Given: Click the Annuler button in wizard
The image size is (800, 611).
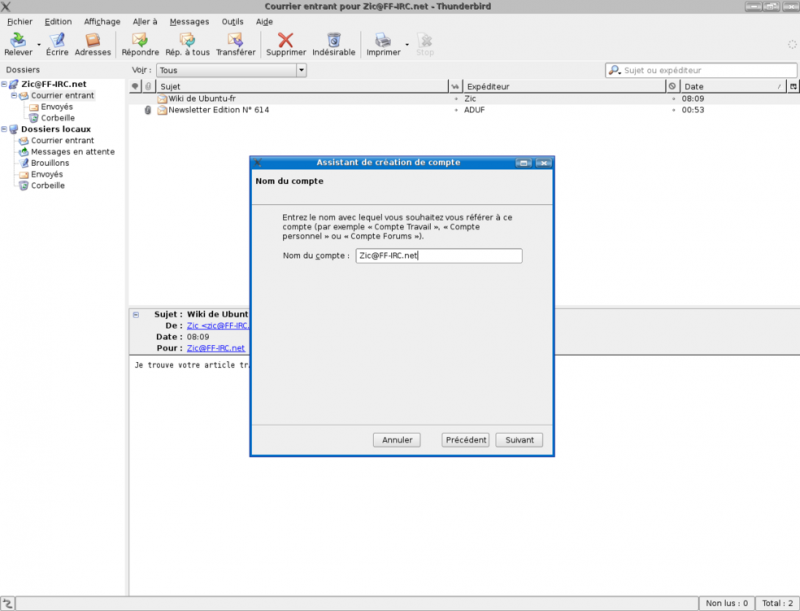Looking at the screenshot, I should pos(397,440).
